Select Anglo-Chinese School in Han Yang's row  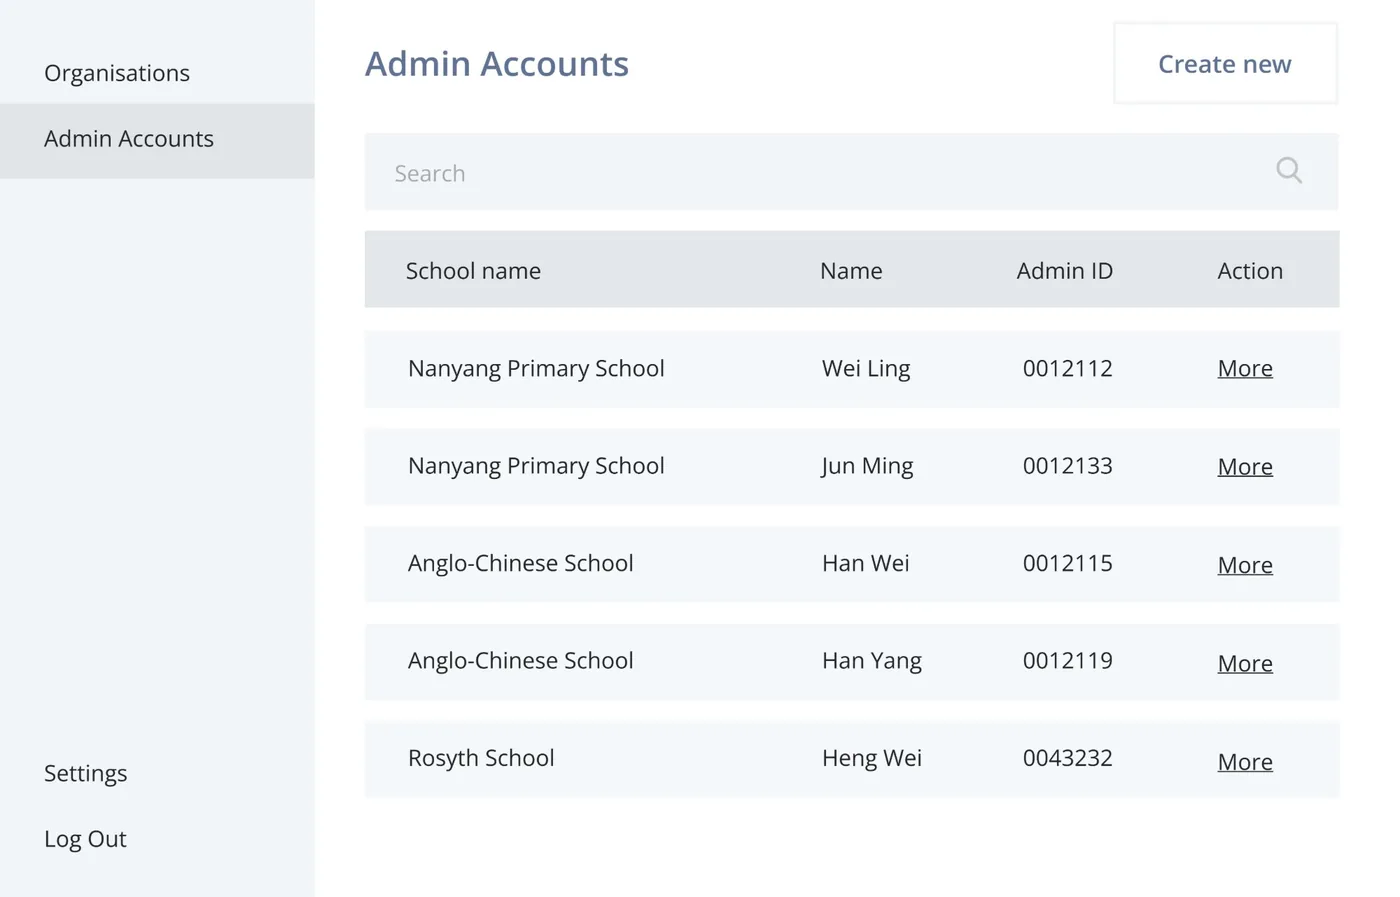tap(520, 661)
